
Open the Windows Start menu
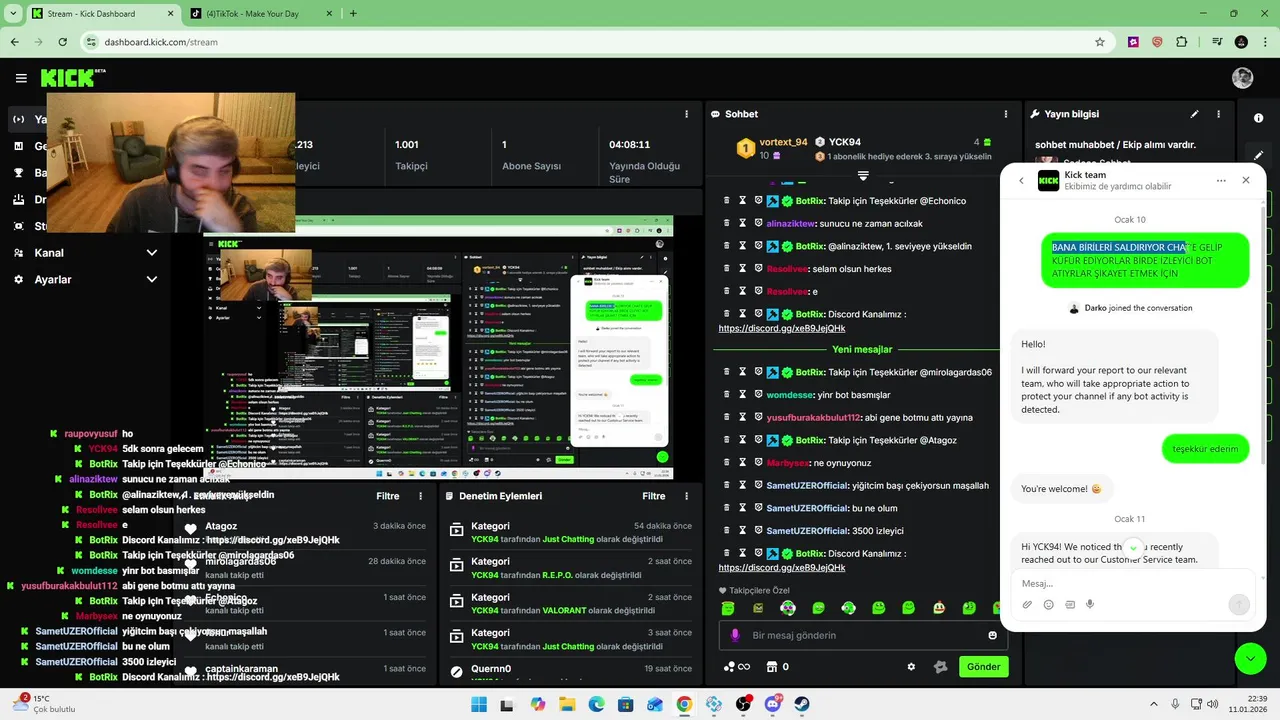478,704
